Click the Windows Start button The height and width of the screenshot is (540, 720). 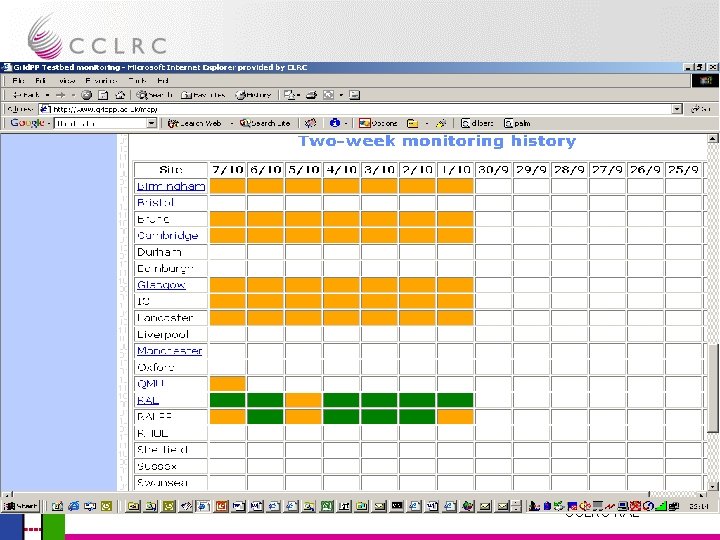tap(21, 506)
